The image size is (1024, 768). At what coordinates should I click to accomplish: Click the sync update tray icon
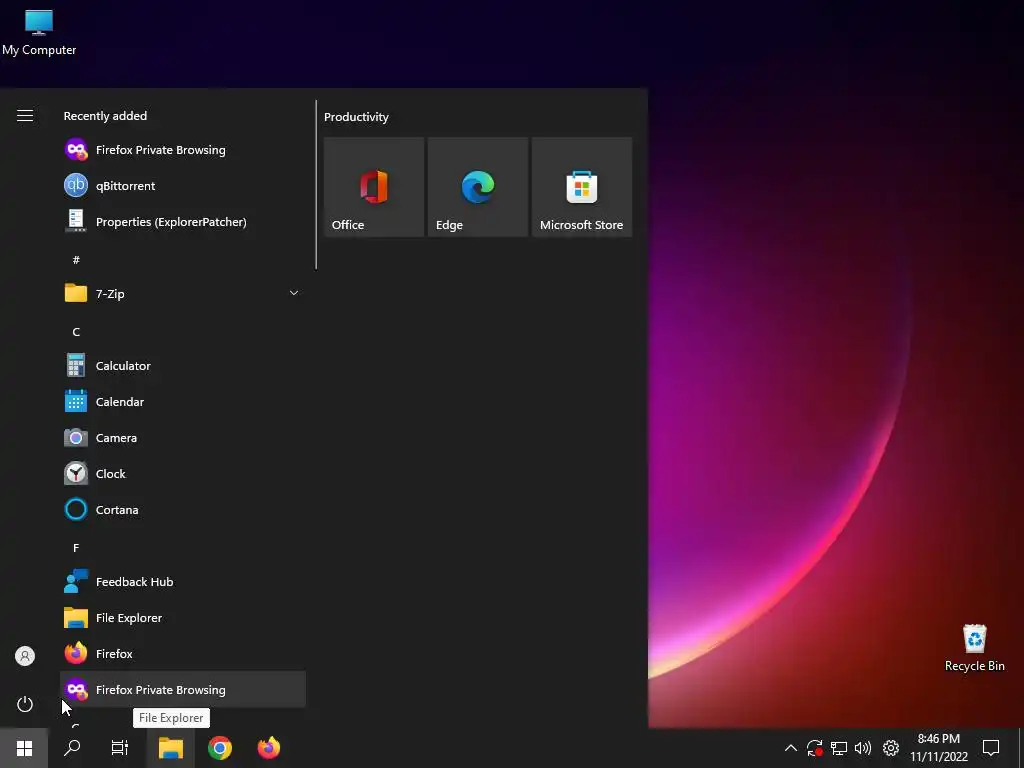click(814, 748)
